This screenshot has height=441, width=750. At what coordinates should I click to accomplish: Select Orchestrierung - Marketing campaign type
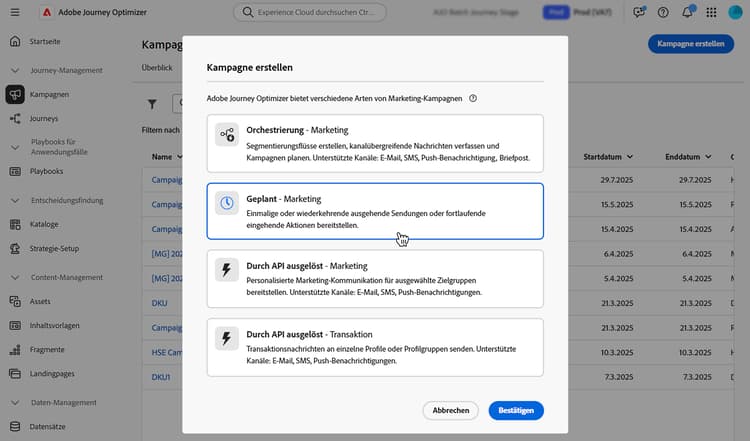(x=375, y=143)
